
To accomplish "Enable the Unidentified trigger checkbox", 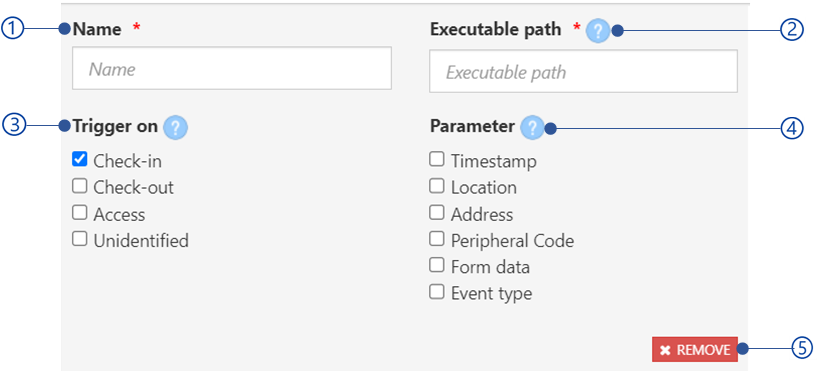I will (x=79, y=239).
